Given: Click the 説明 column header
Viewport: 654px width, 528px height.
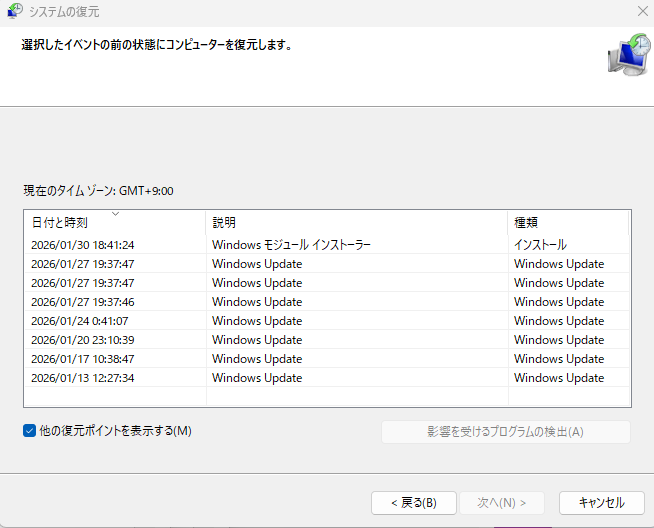Looking at the screenshot, I should [x=224, y=223].
